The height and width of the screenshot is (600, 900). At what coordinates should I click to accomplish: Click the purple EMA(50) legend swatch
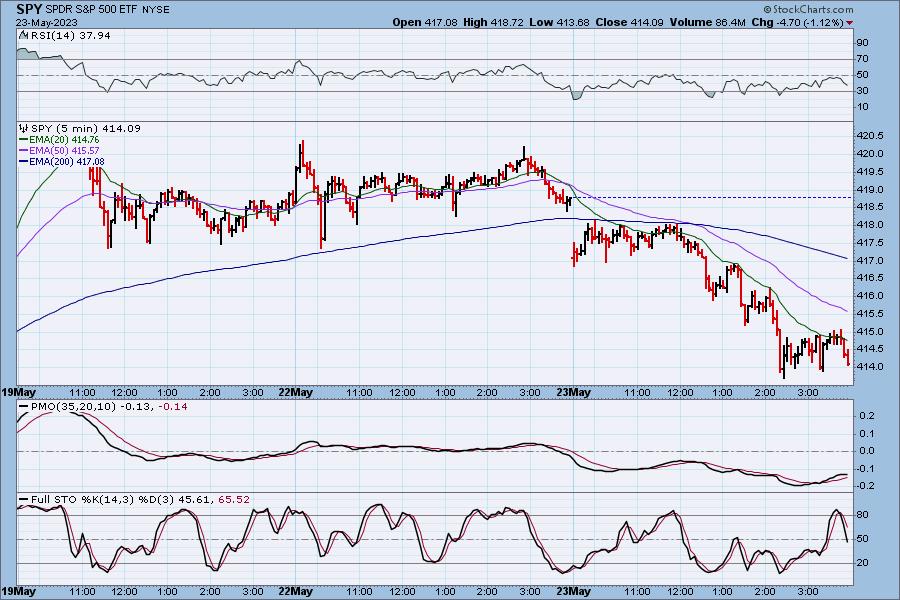click(x=24, y=150)
